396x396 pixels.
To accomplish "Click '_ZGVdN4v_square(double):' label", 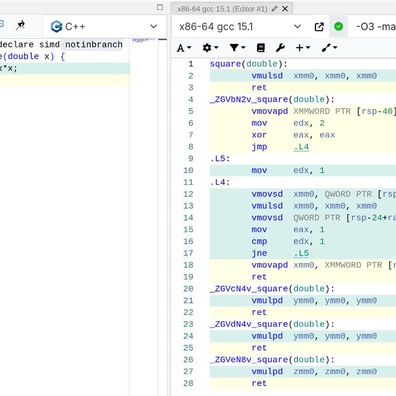I will pos(272,324).
